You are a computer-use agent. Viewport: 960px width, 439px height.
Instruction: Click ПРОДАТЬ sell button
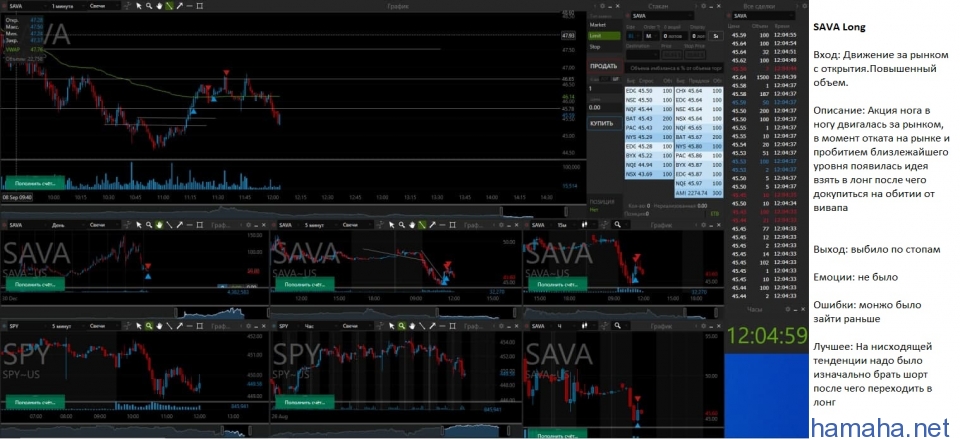[604, 66]
